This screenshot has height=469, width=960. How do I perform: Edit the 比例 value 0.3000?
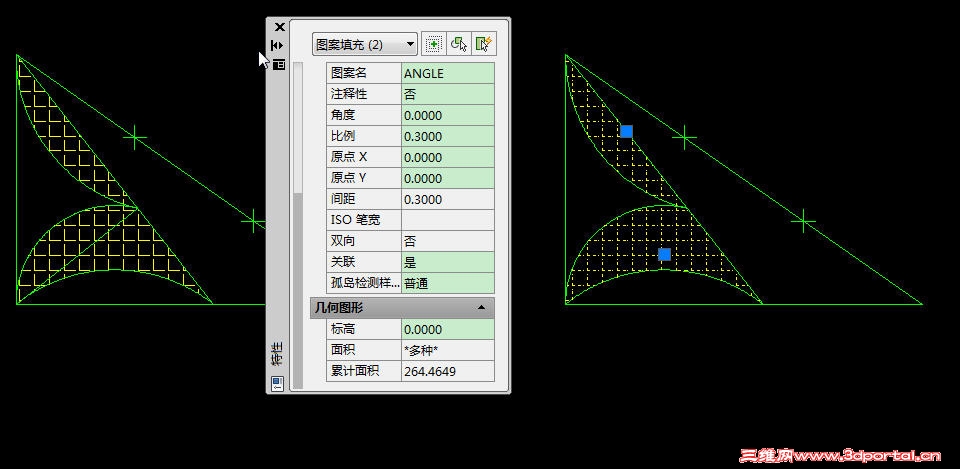coord(448,136)
